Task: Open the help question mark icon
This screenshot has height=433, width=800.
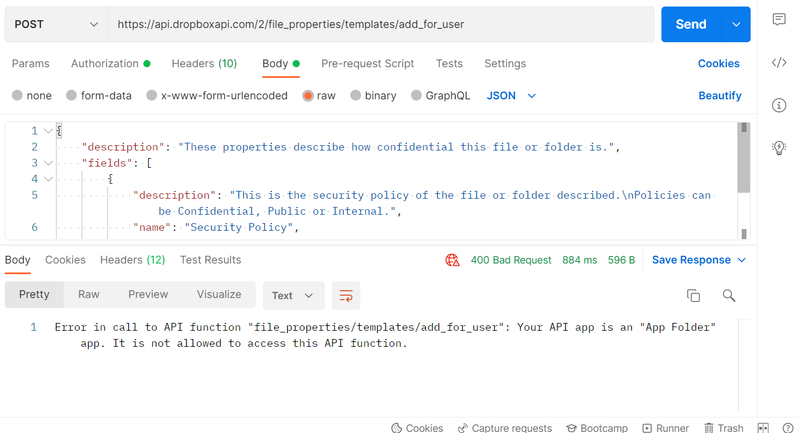Action: pyautogui.click(x=788, y=428)
